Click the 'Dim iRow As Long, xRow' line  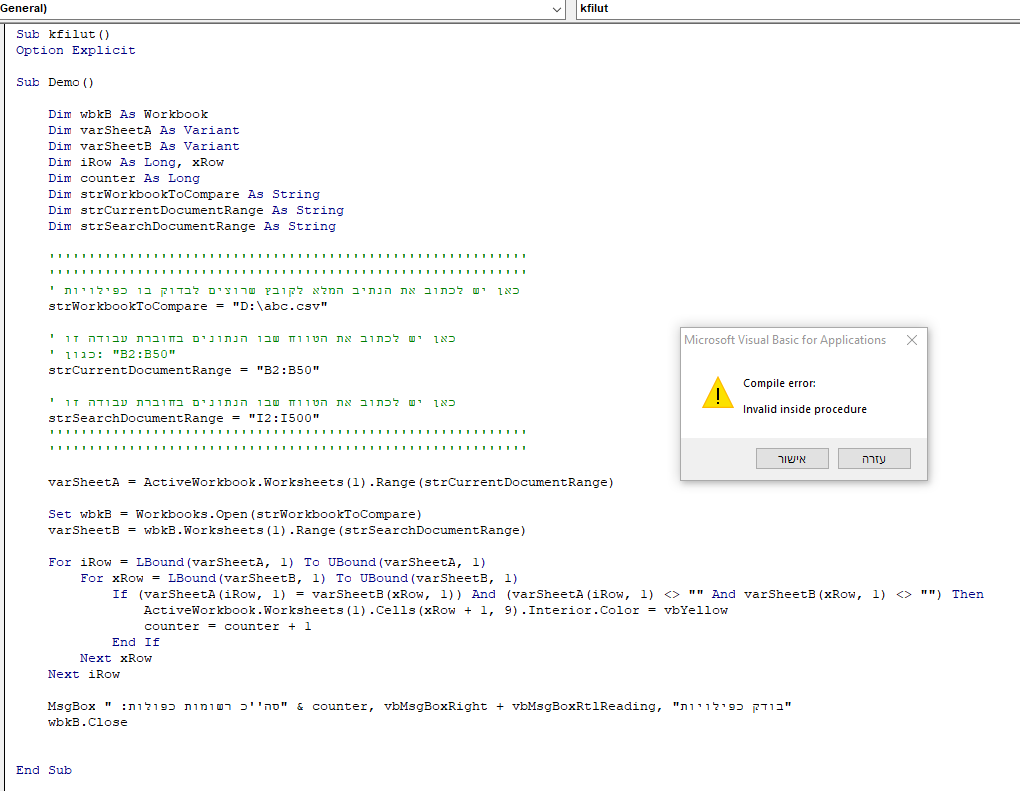click(x=136, y=163)
